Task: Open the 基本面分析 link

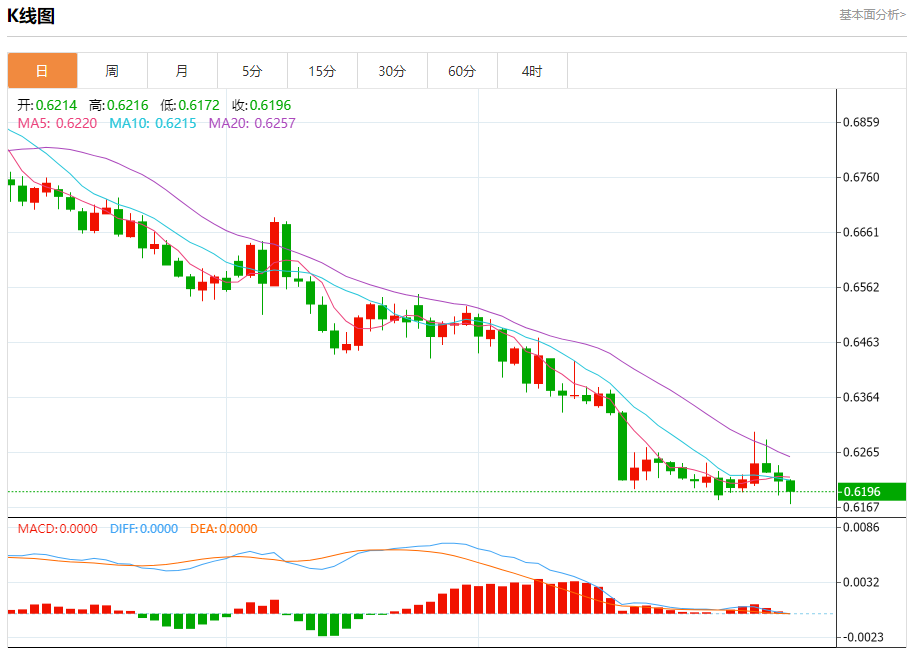Action: pos(872,15)
